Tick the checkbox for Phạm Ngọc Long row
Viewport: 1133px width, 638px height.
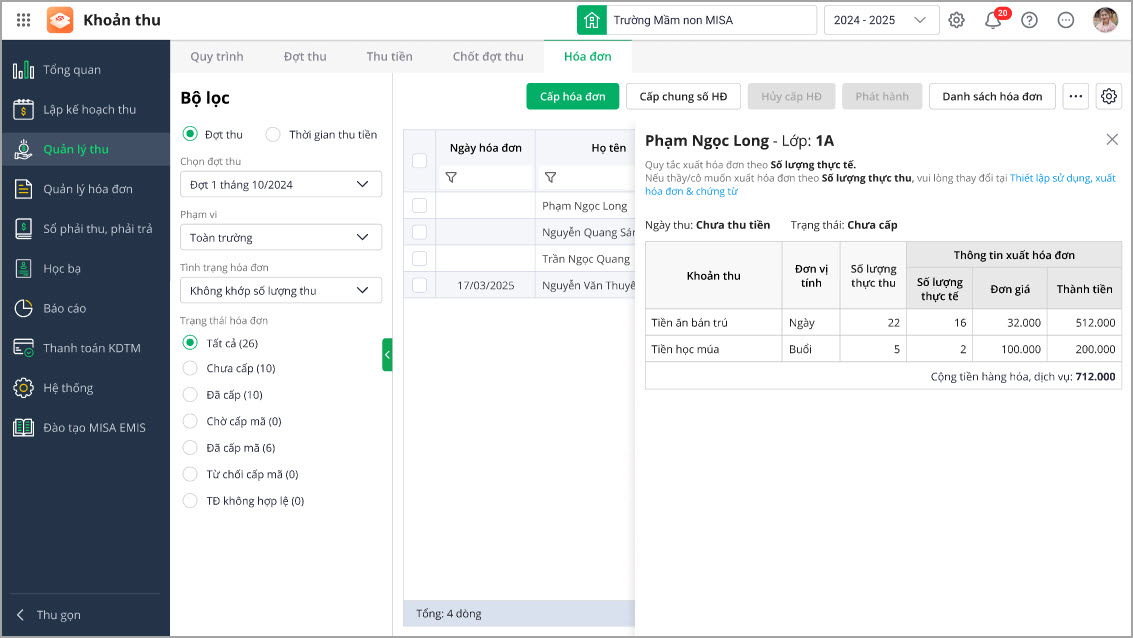click(x=420, y=205)
